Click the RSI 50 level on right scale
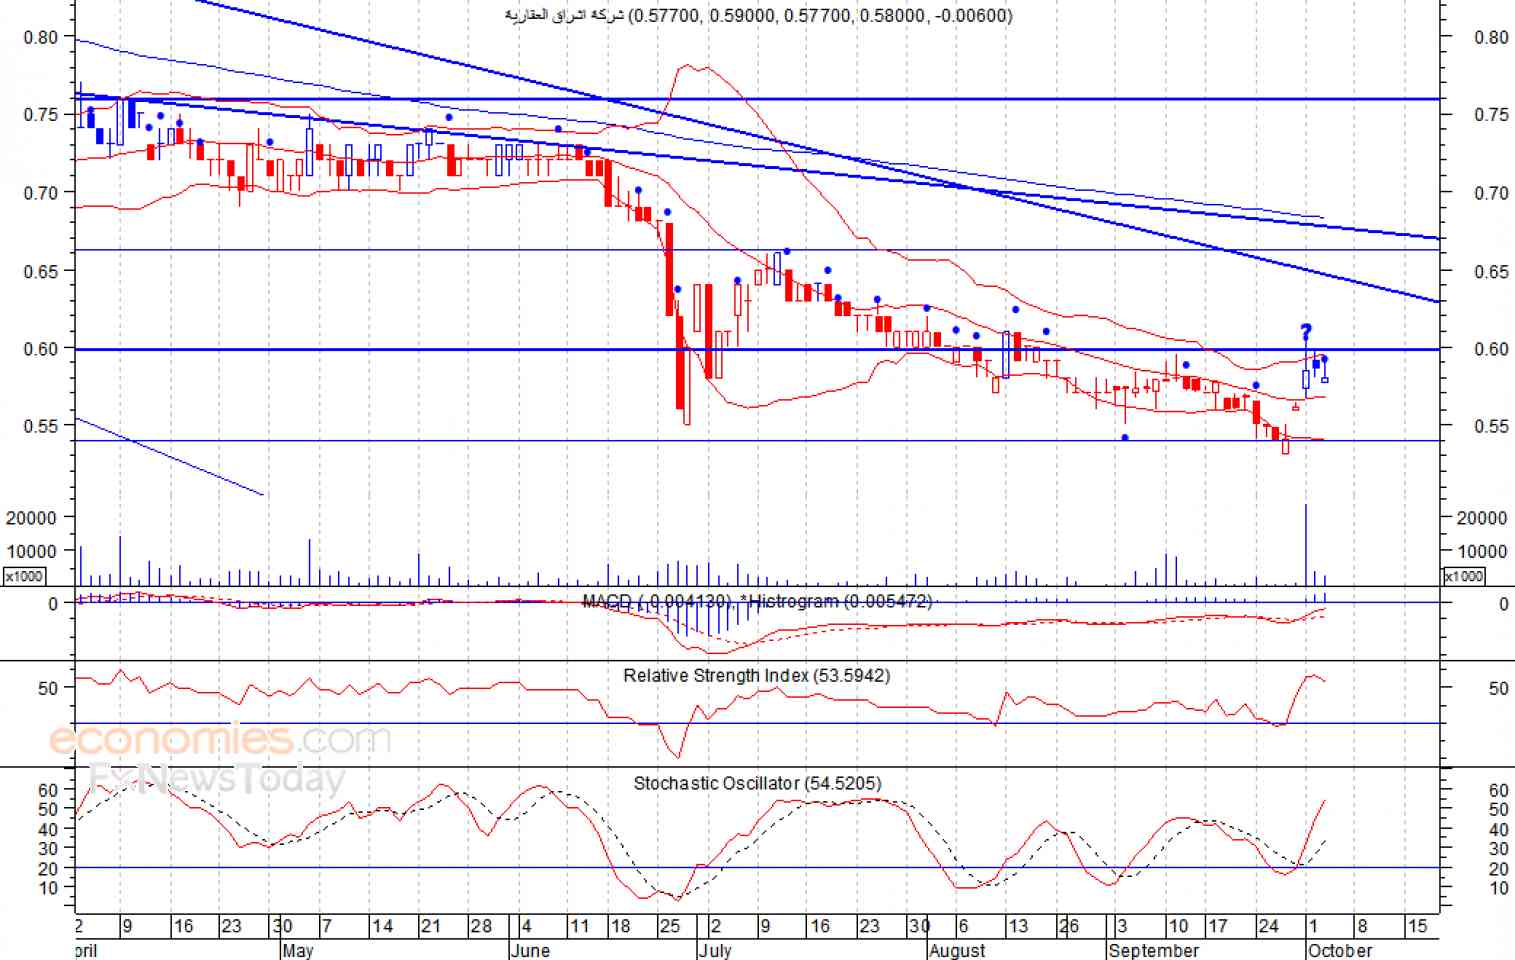Image resolution: width=1515 pixels, height=960 pixels. tap(1498, 688)
